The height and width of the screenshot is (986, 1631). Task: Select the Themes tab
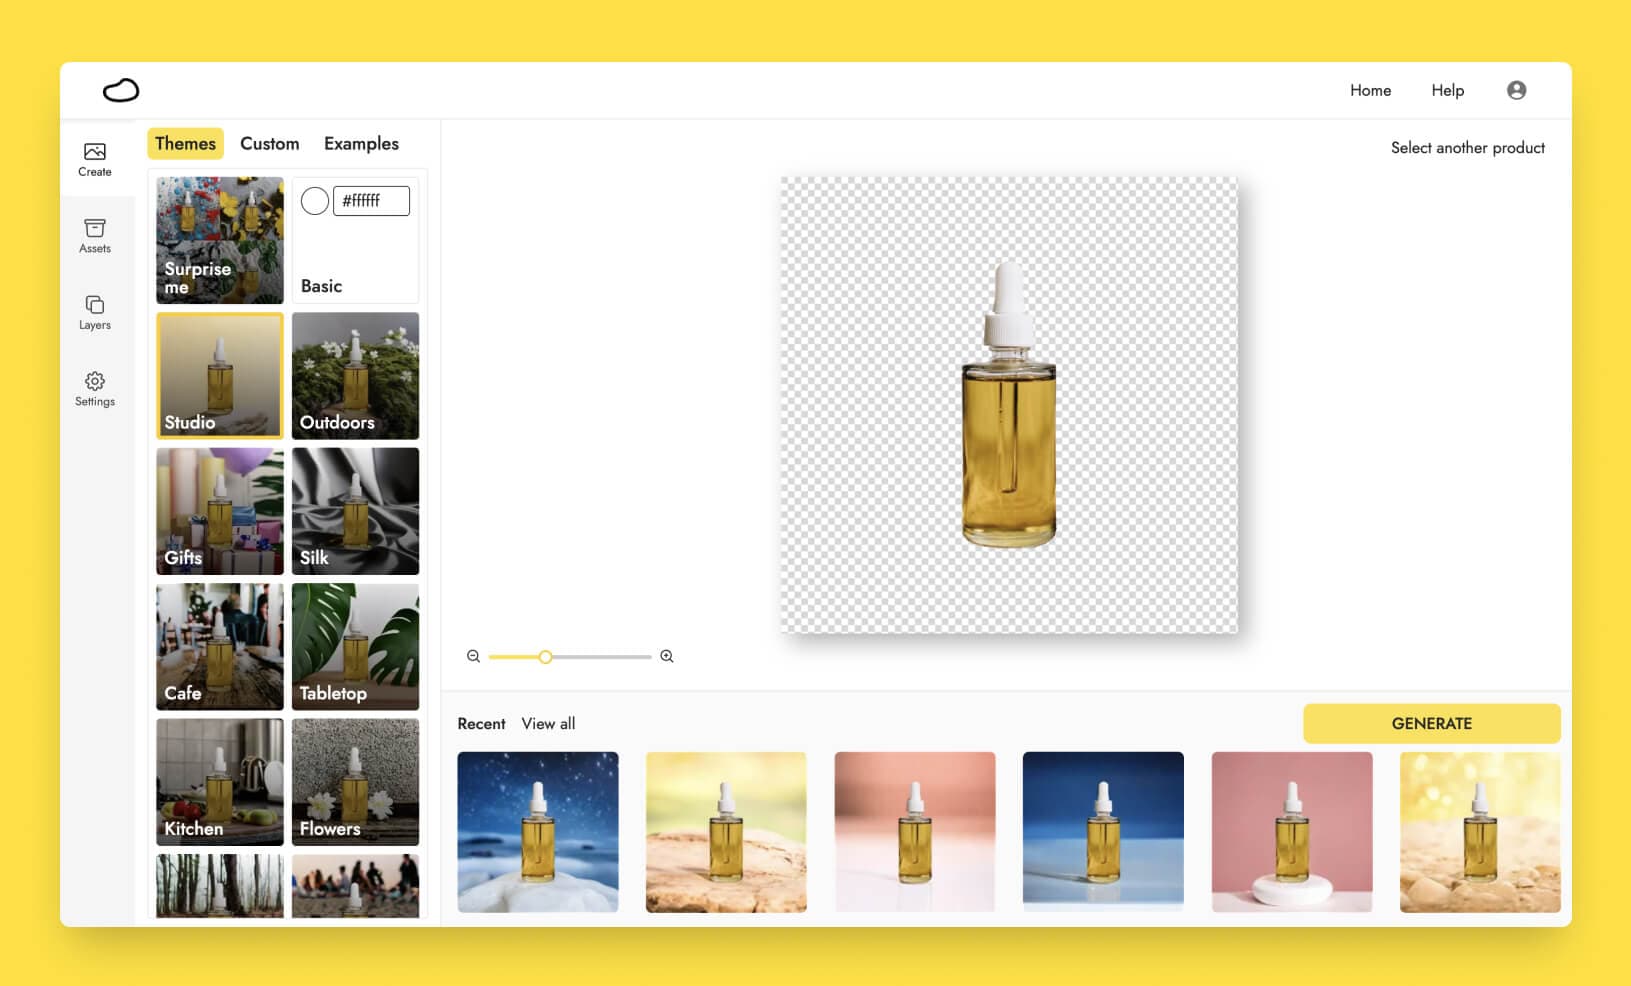(185, 144)
